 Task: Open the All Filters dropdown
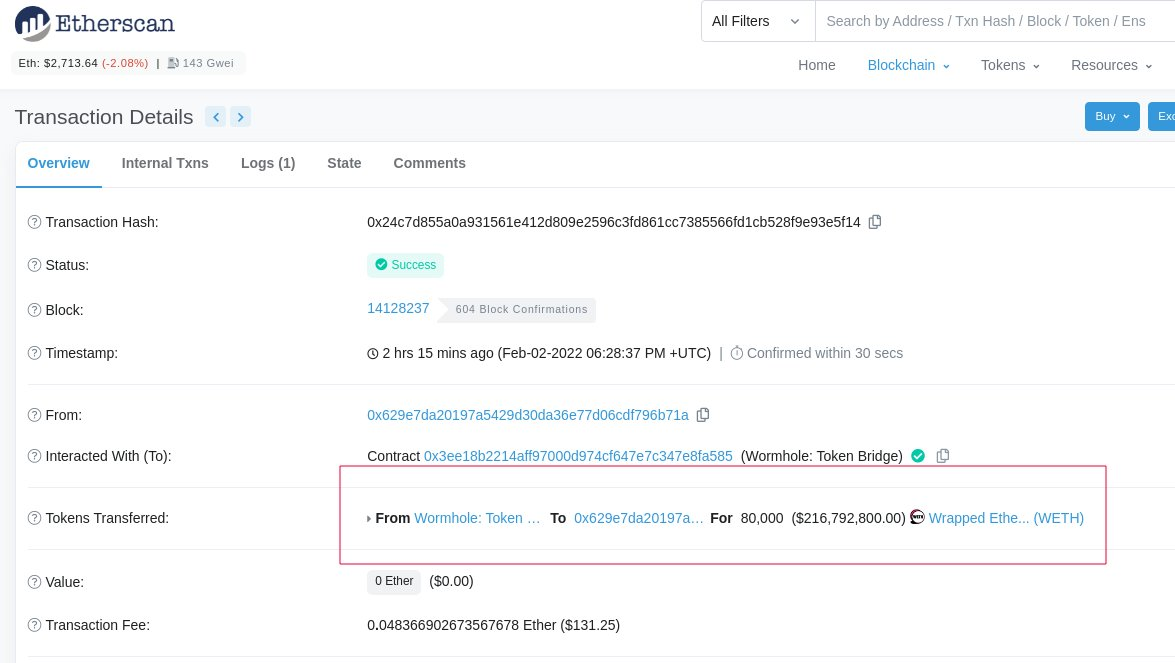click(757, 21)
